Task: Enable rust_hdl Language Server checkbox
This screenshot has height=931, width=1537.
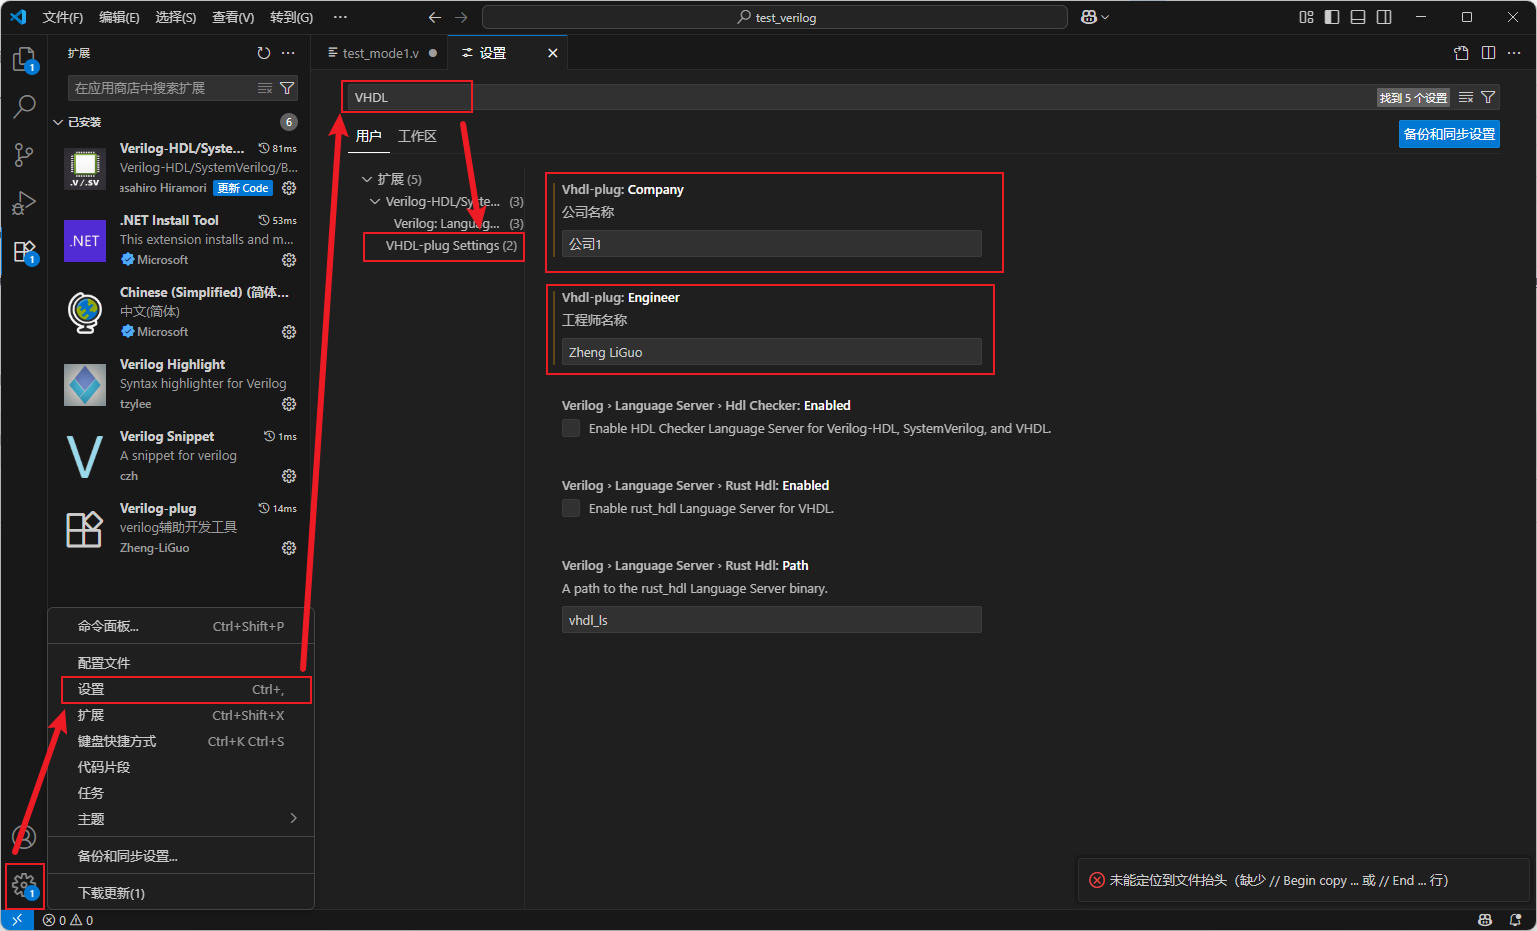Action: [x=571, y=508]
